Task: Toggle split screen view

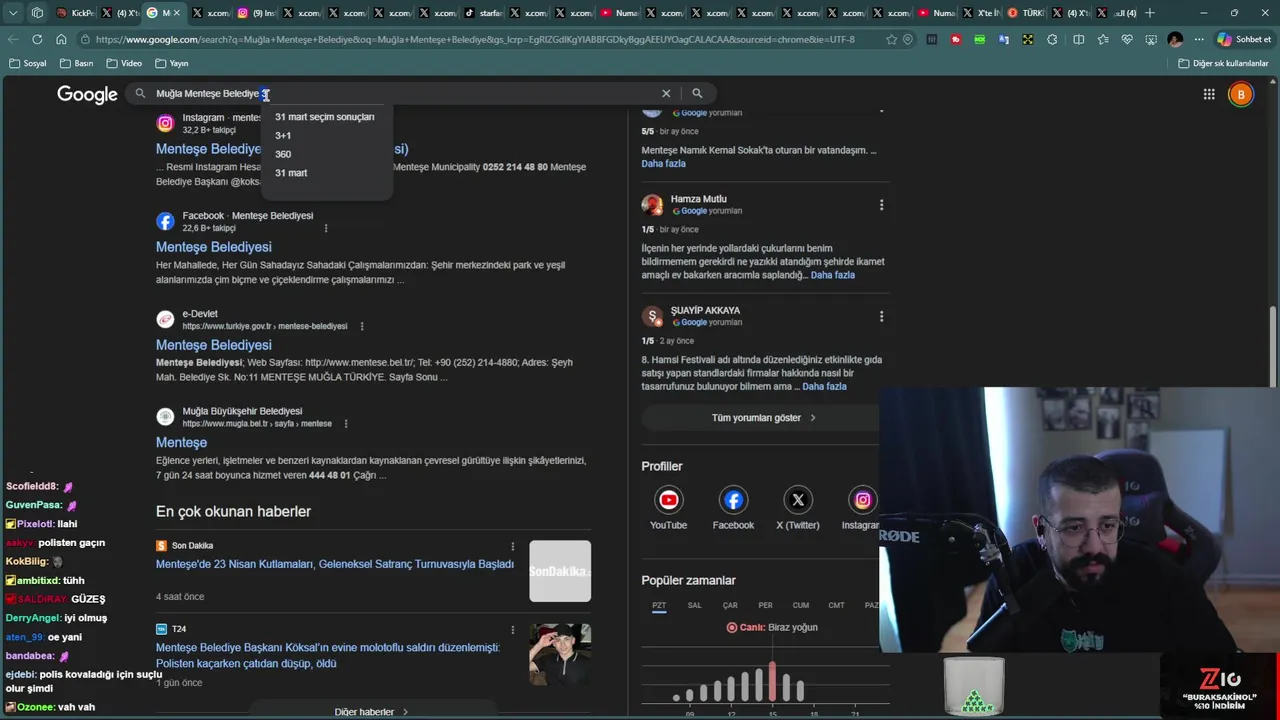Action: [x=1078, y=39]
